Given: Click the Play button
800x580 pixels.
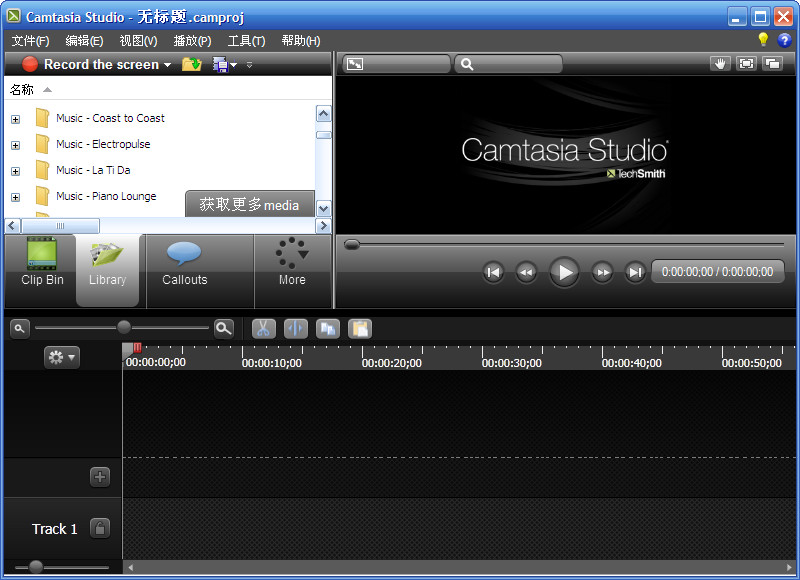Looking at the screenshot, I should 564,272.
